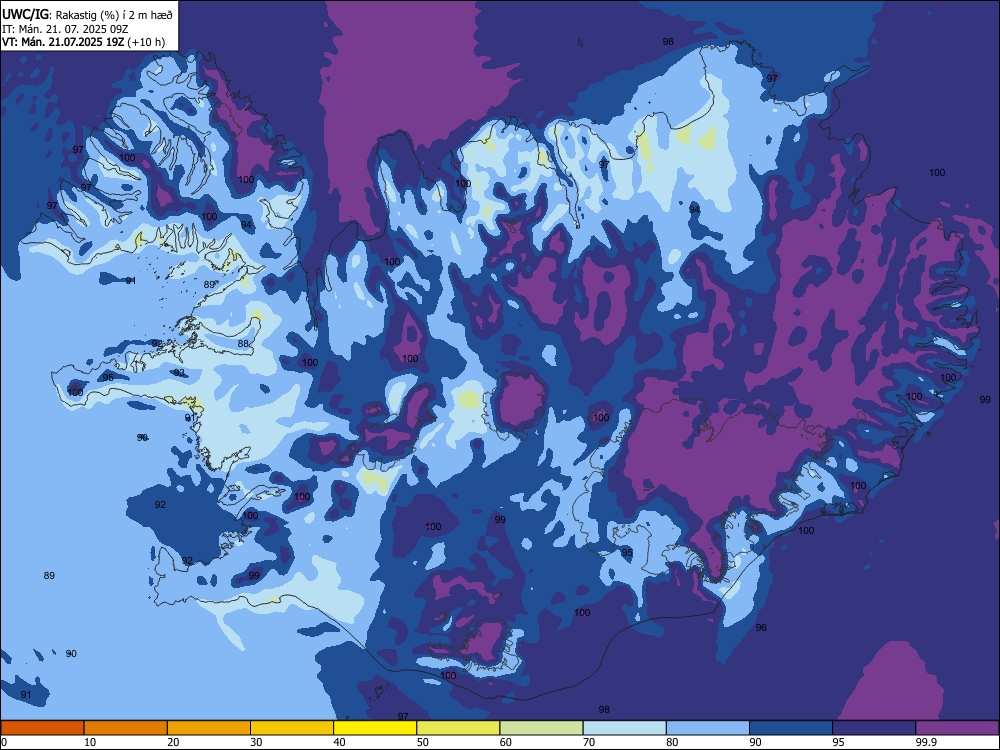
Task: Click the "50" label under the legend
Action: 423,742
